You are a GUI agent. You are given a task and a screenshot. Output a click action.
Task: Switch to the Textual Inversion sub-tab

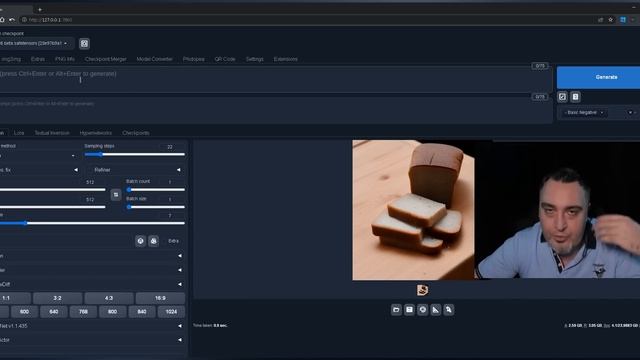(x=52, y=133)
